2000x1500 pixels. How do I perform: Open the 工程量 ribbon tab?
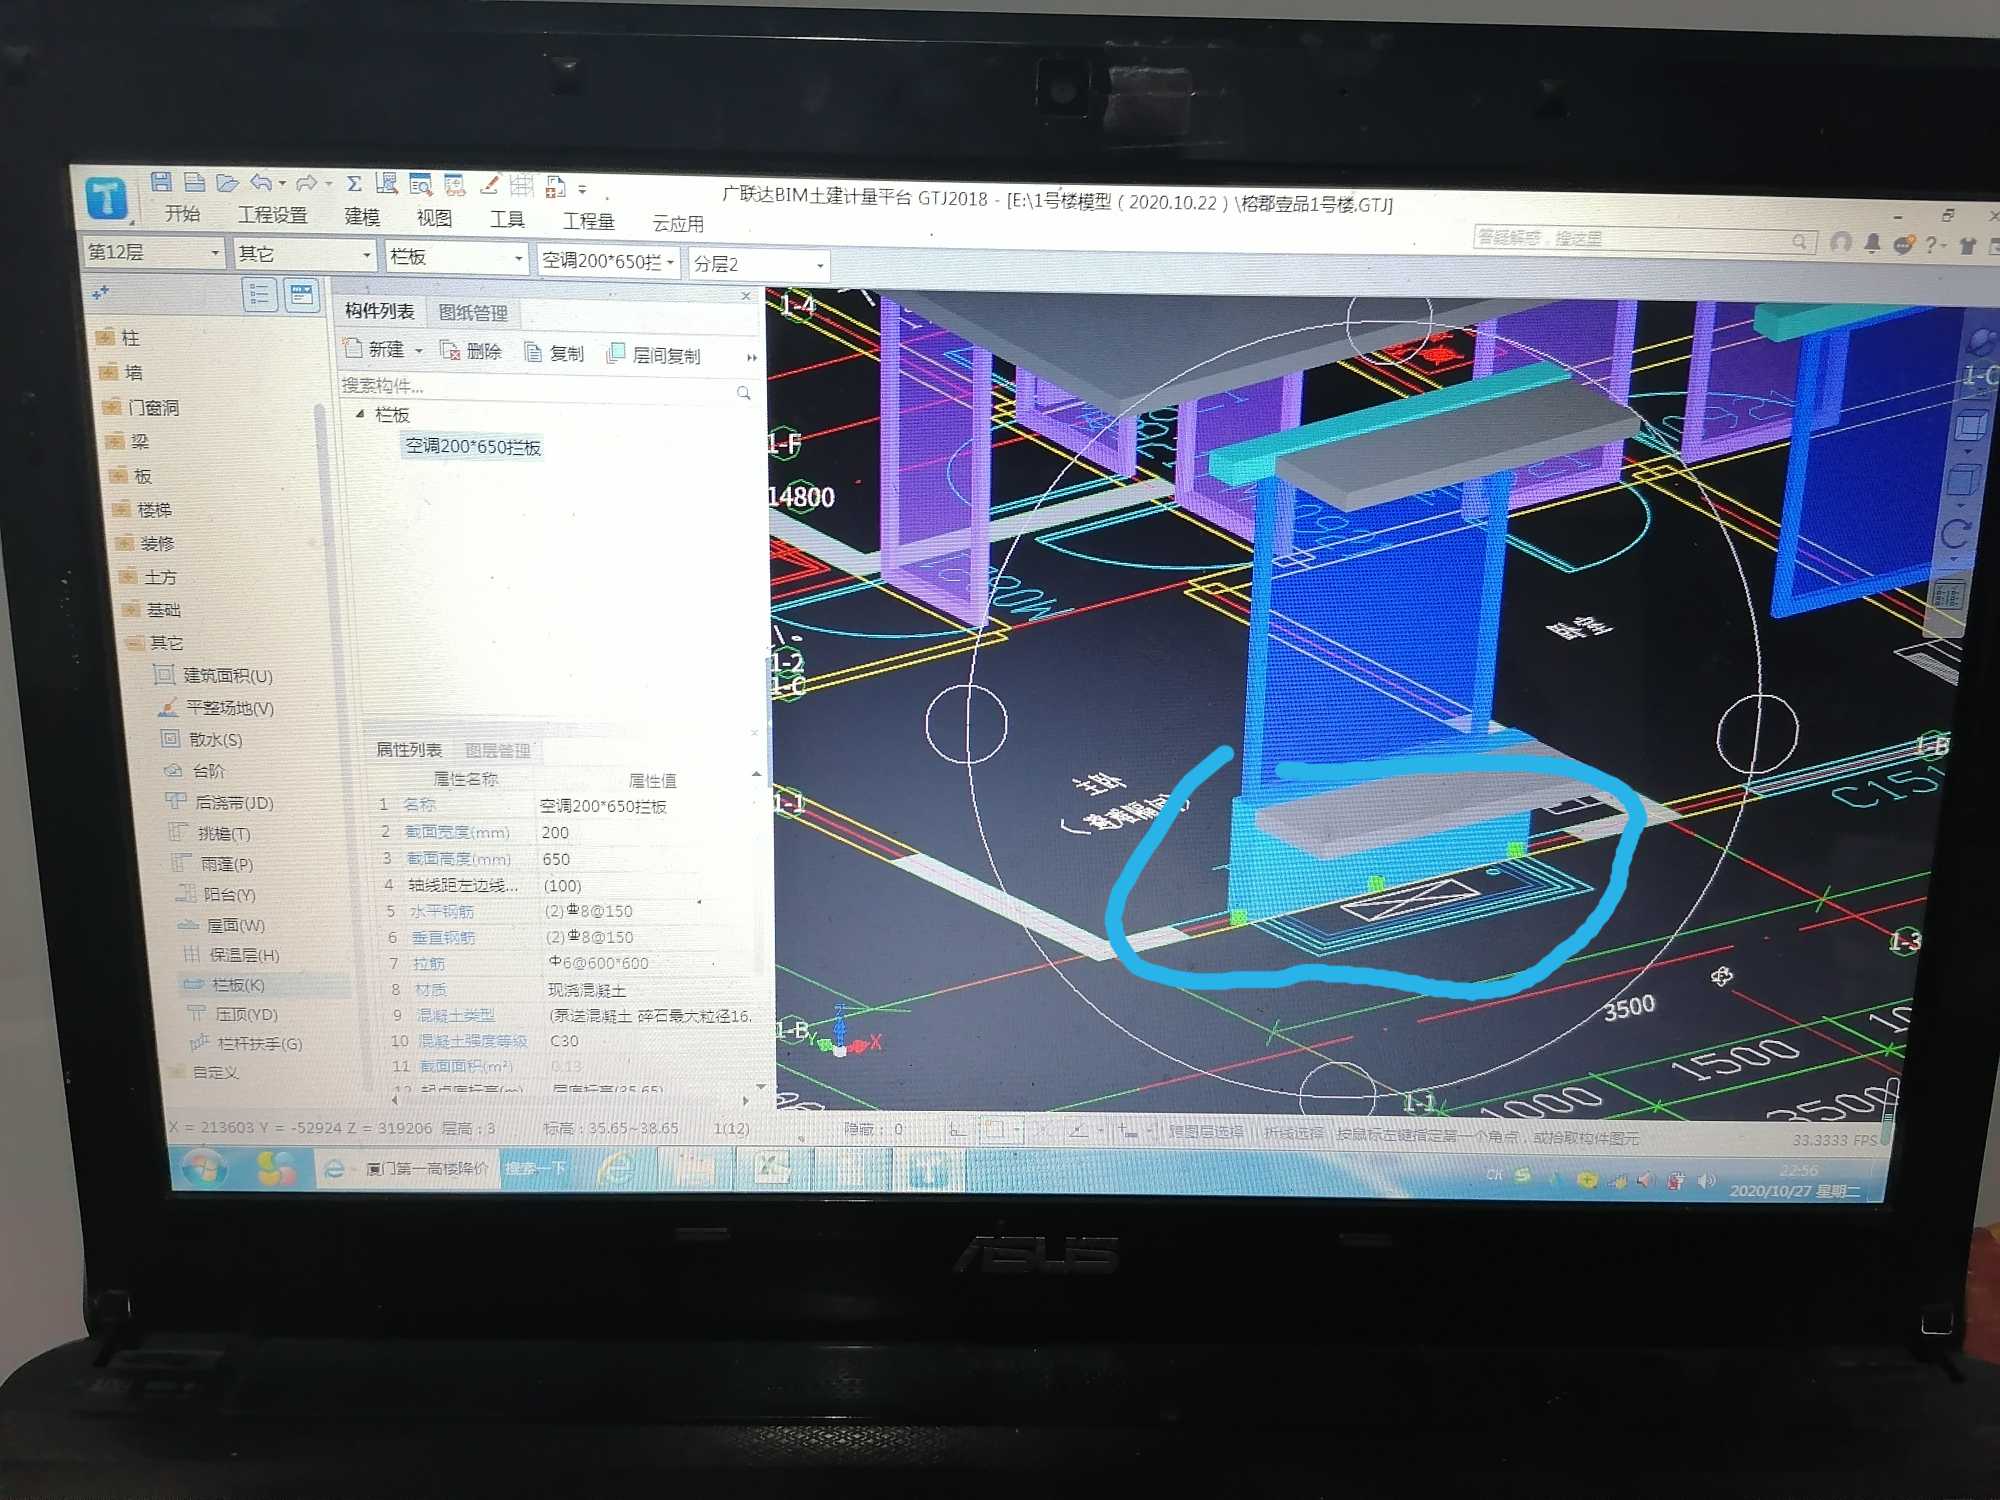pos(588,221)
